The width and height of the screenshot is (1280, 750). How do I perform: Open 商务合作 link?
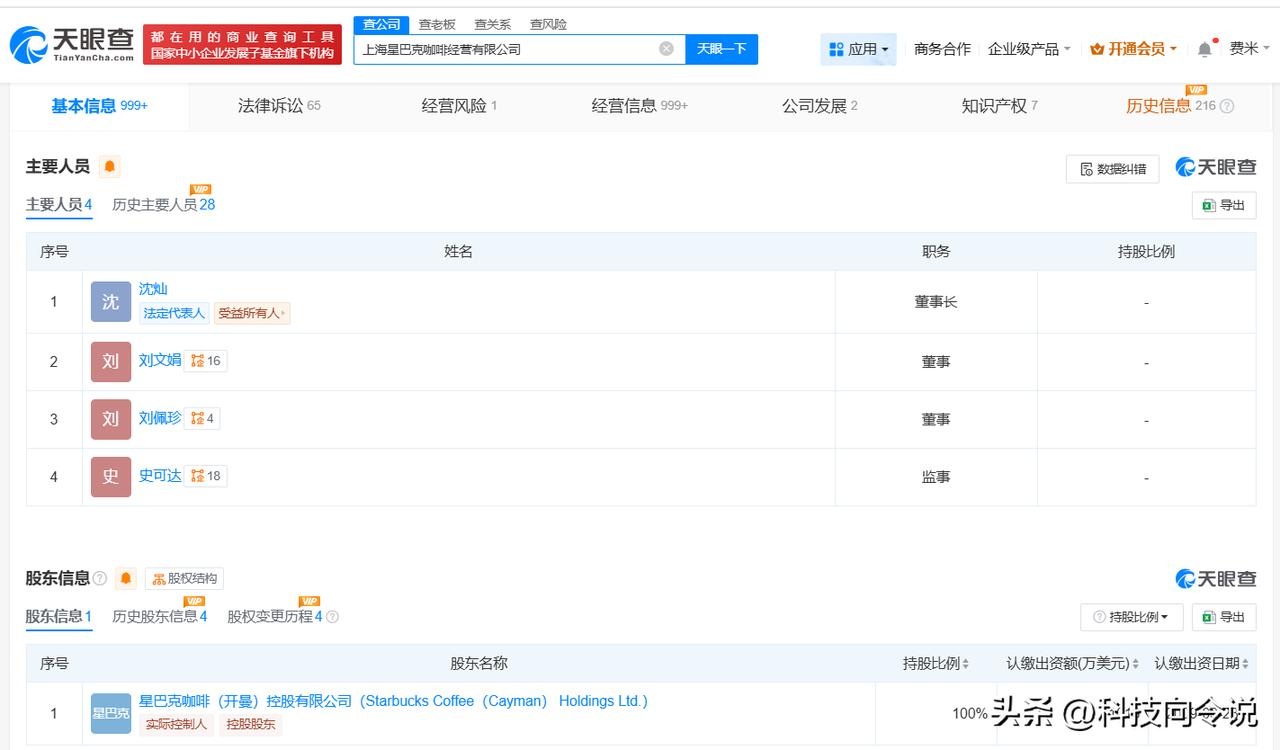pyautogui.click(x=942, y=49)
